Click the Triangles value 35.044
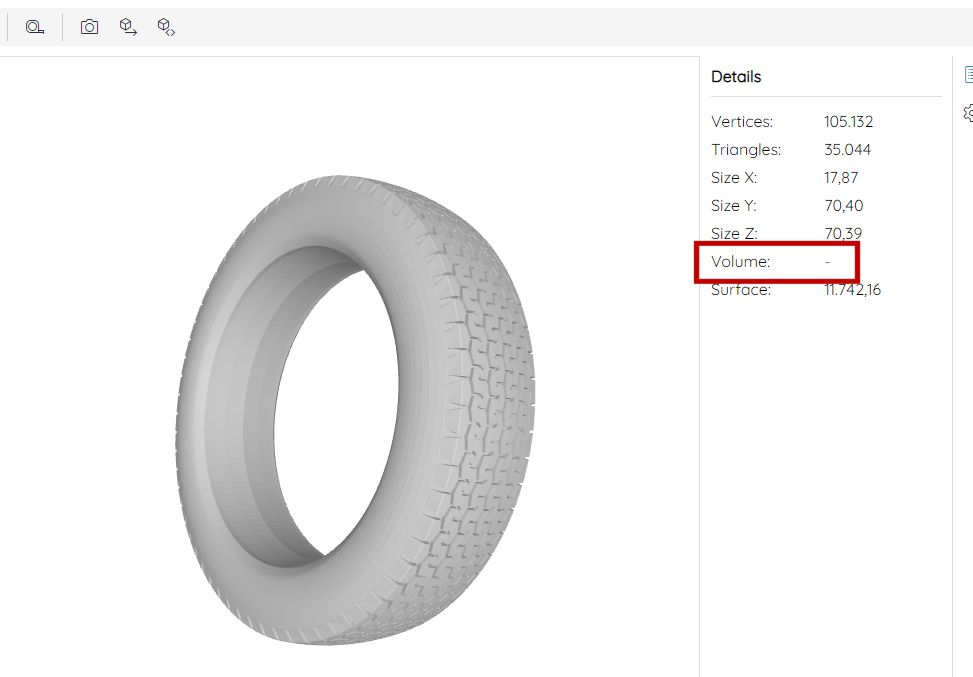The image size is (973, 677). [847, 149]
